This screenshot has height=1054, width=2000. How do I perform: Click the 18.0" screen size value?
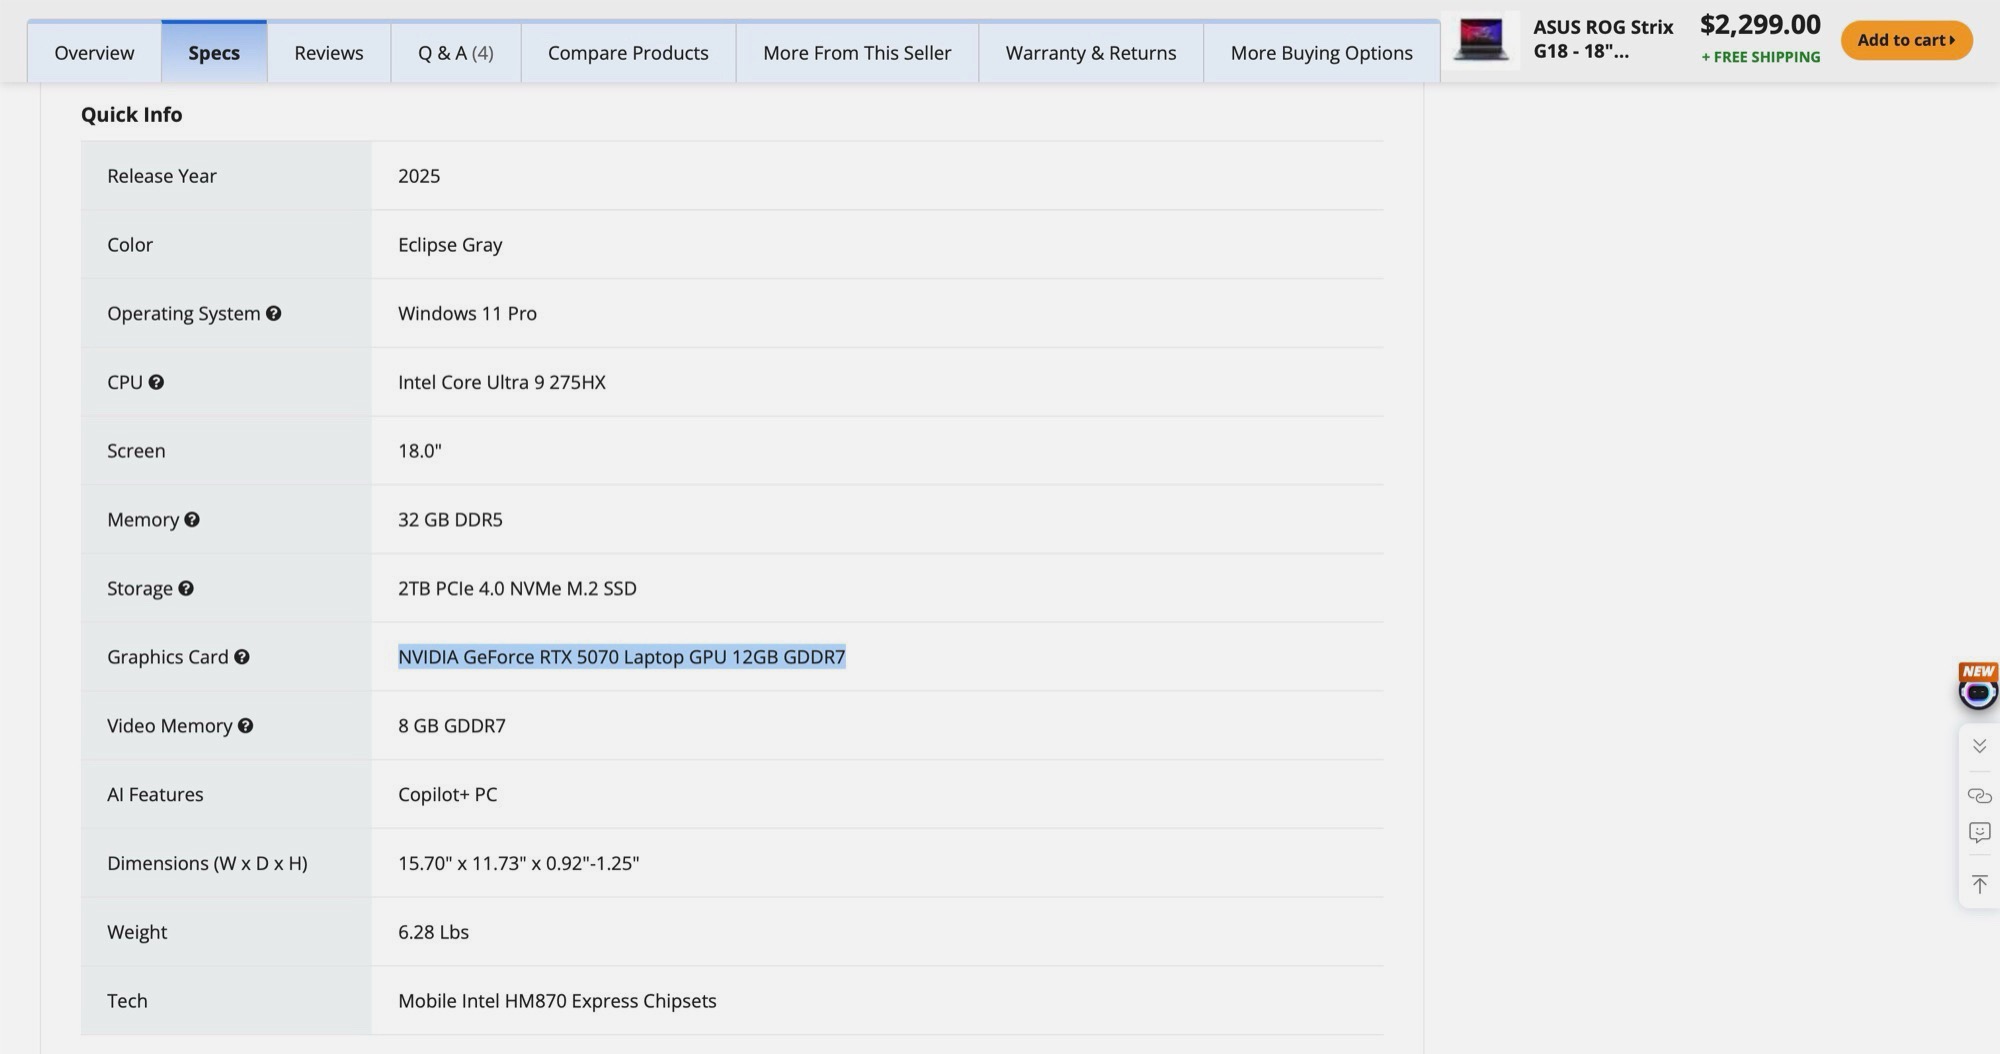point(420,451)
